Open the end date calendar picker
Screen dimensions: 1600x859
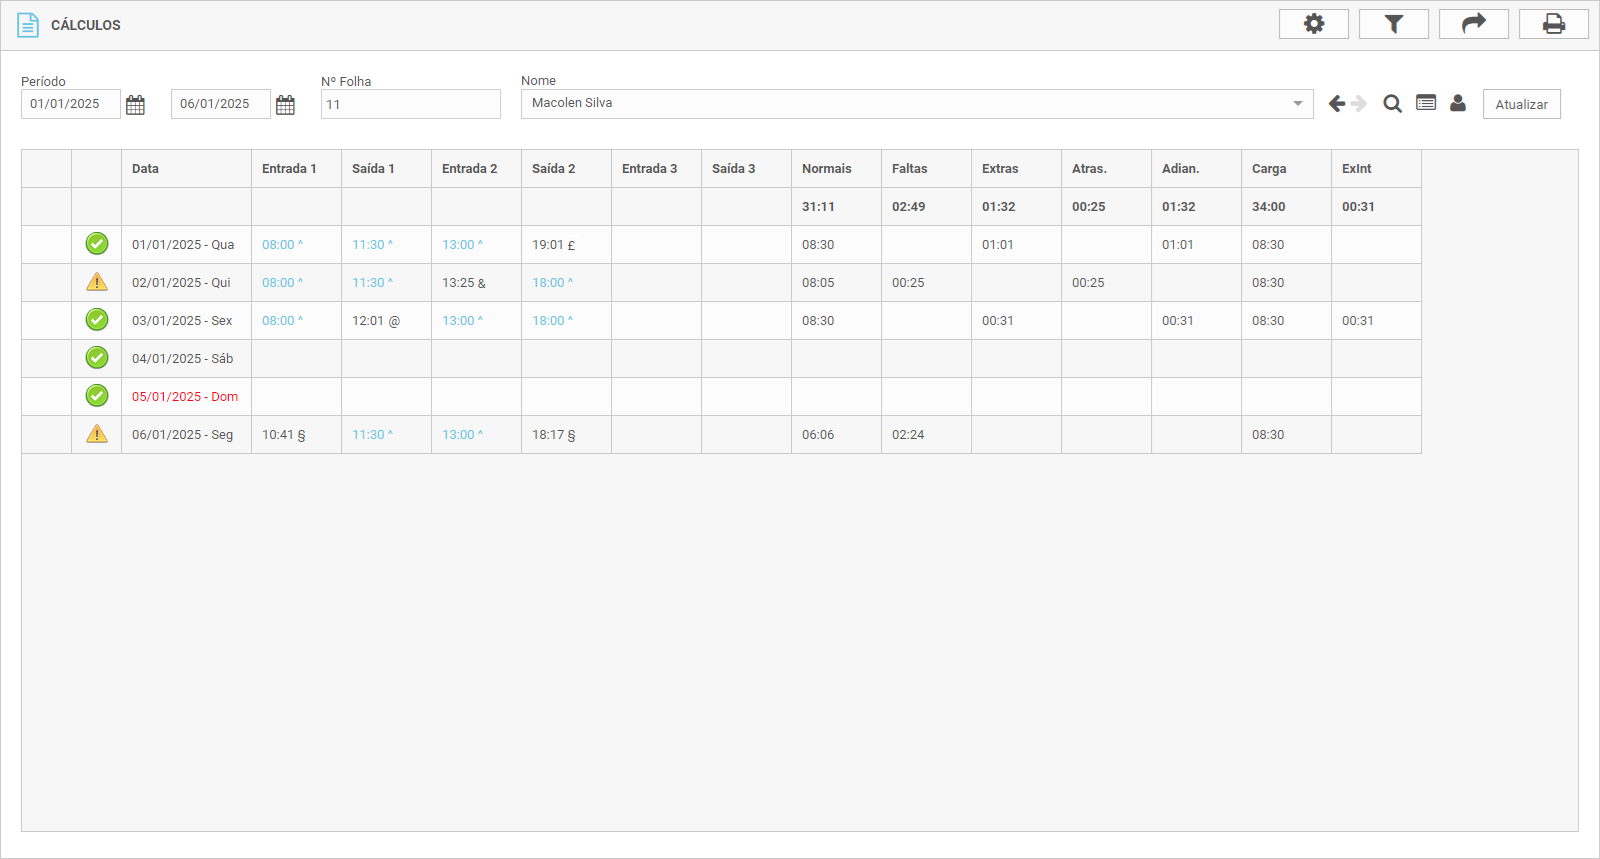pyautogui.click(x=286, y=105)
